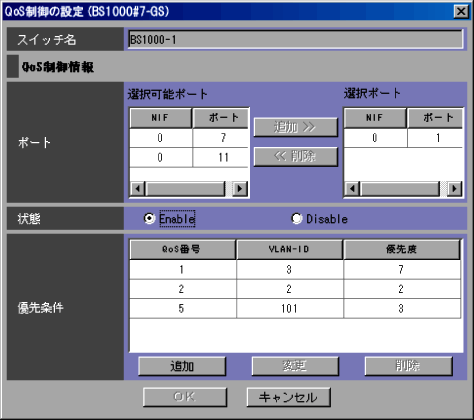Close the QoS制御の設定 dialog
The width and height of the screenshot is (474, 420).
(461, 12)
